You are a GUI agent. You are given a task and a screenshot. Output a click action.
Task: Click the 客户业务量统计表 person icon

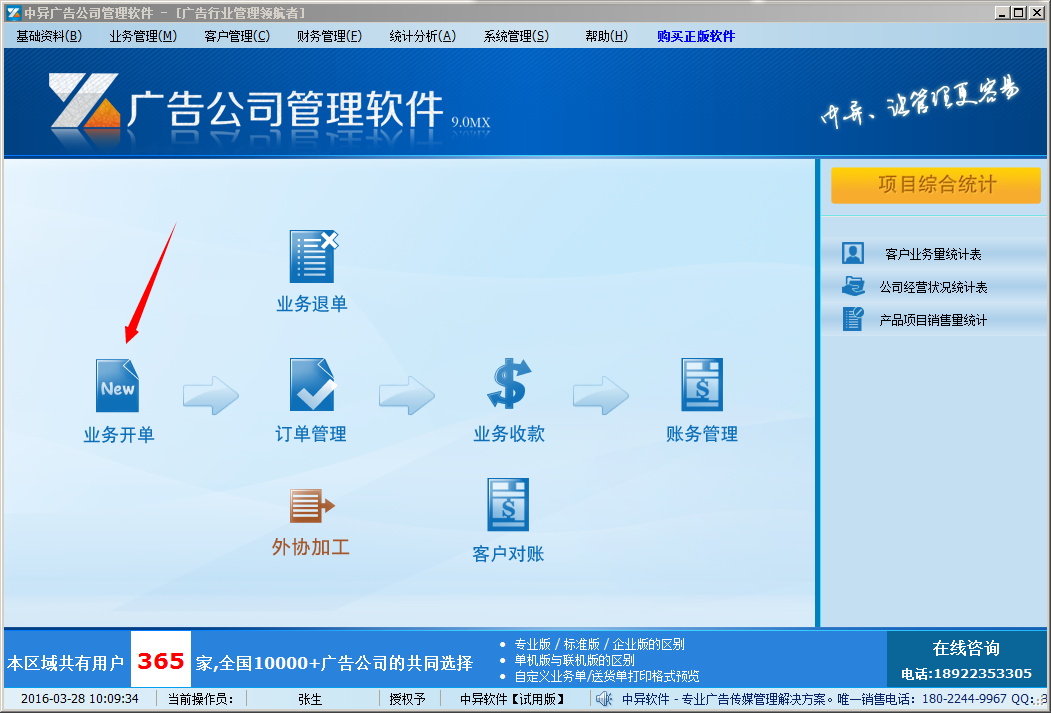pyautogui.click(x=852, y=254)
